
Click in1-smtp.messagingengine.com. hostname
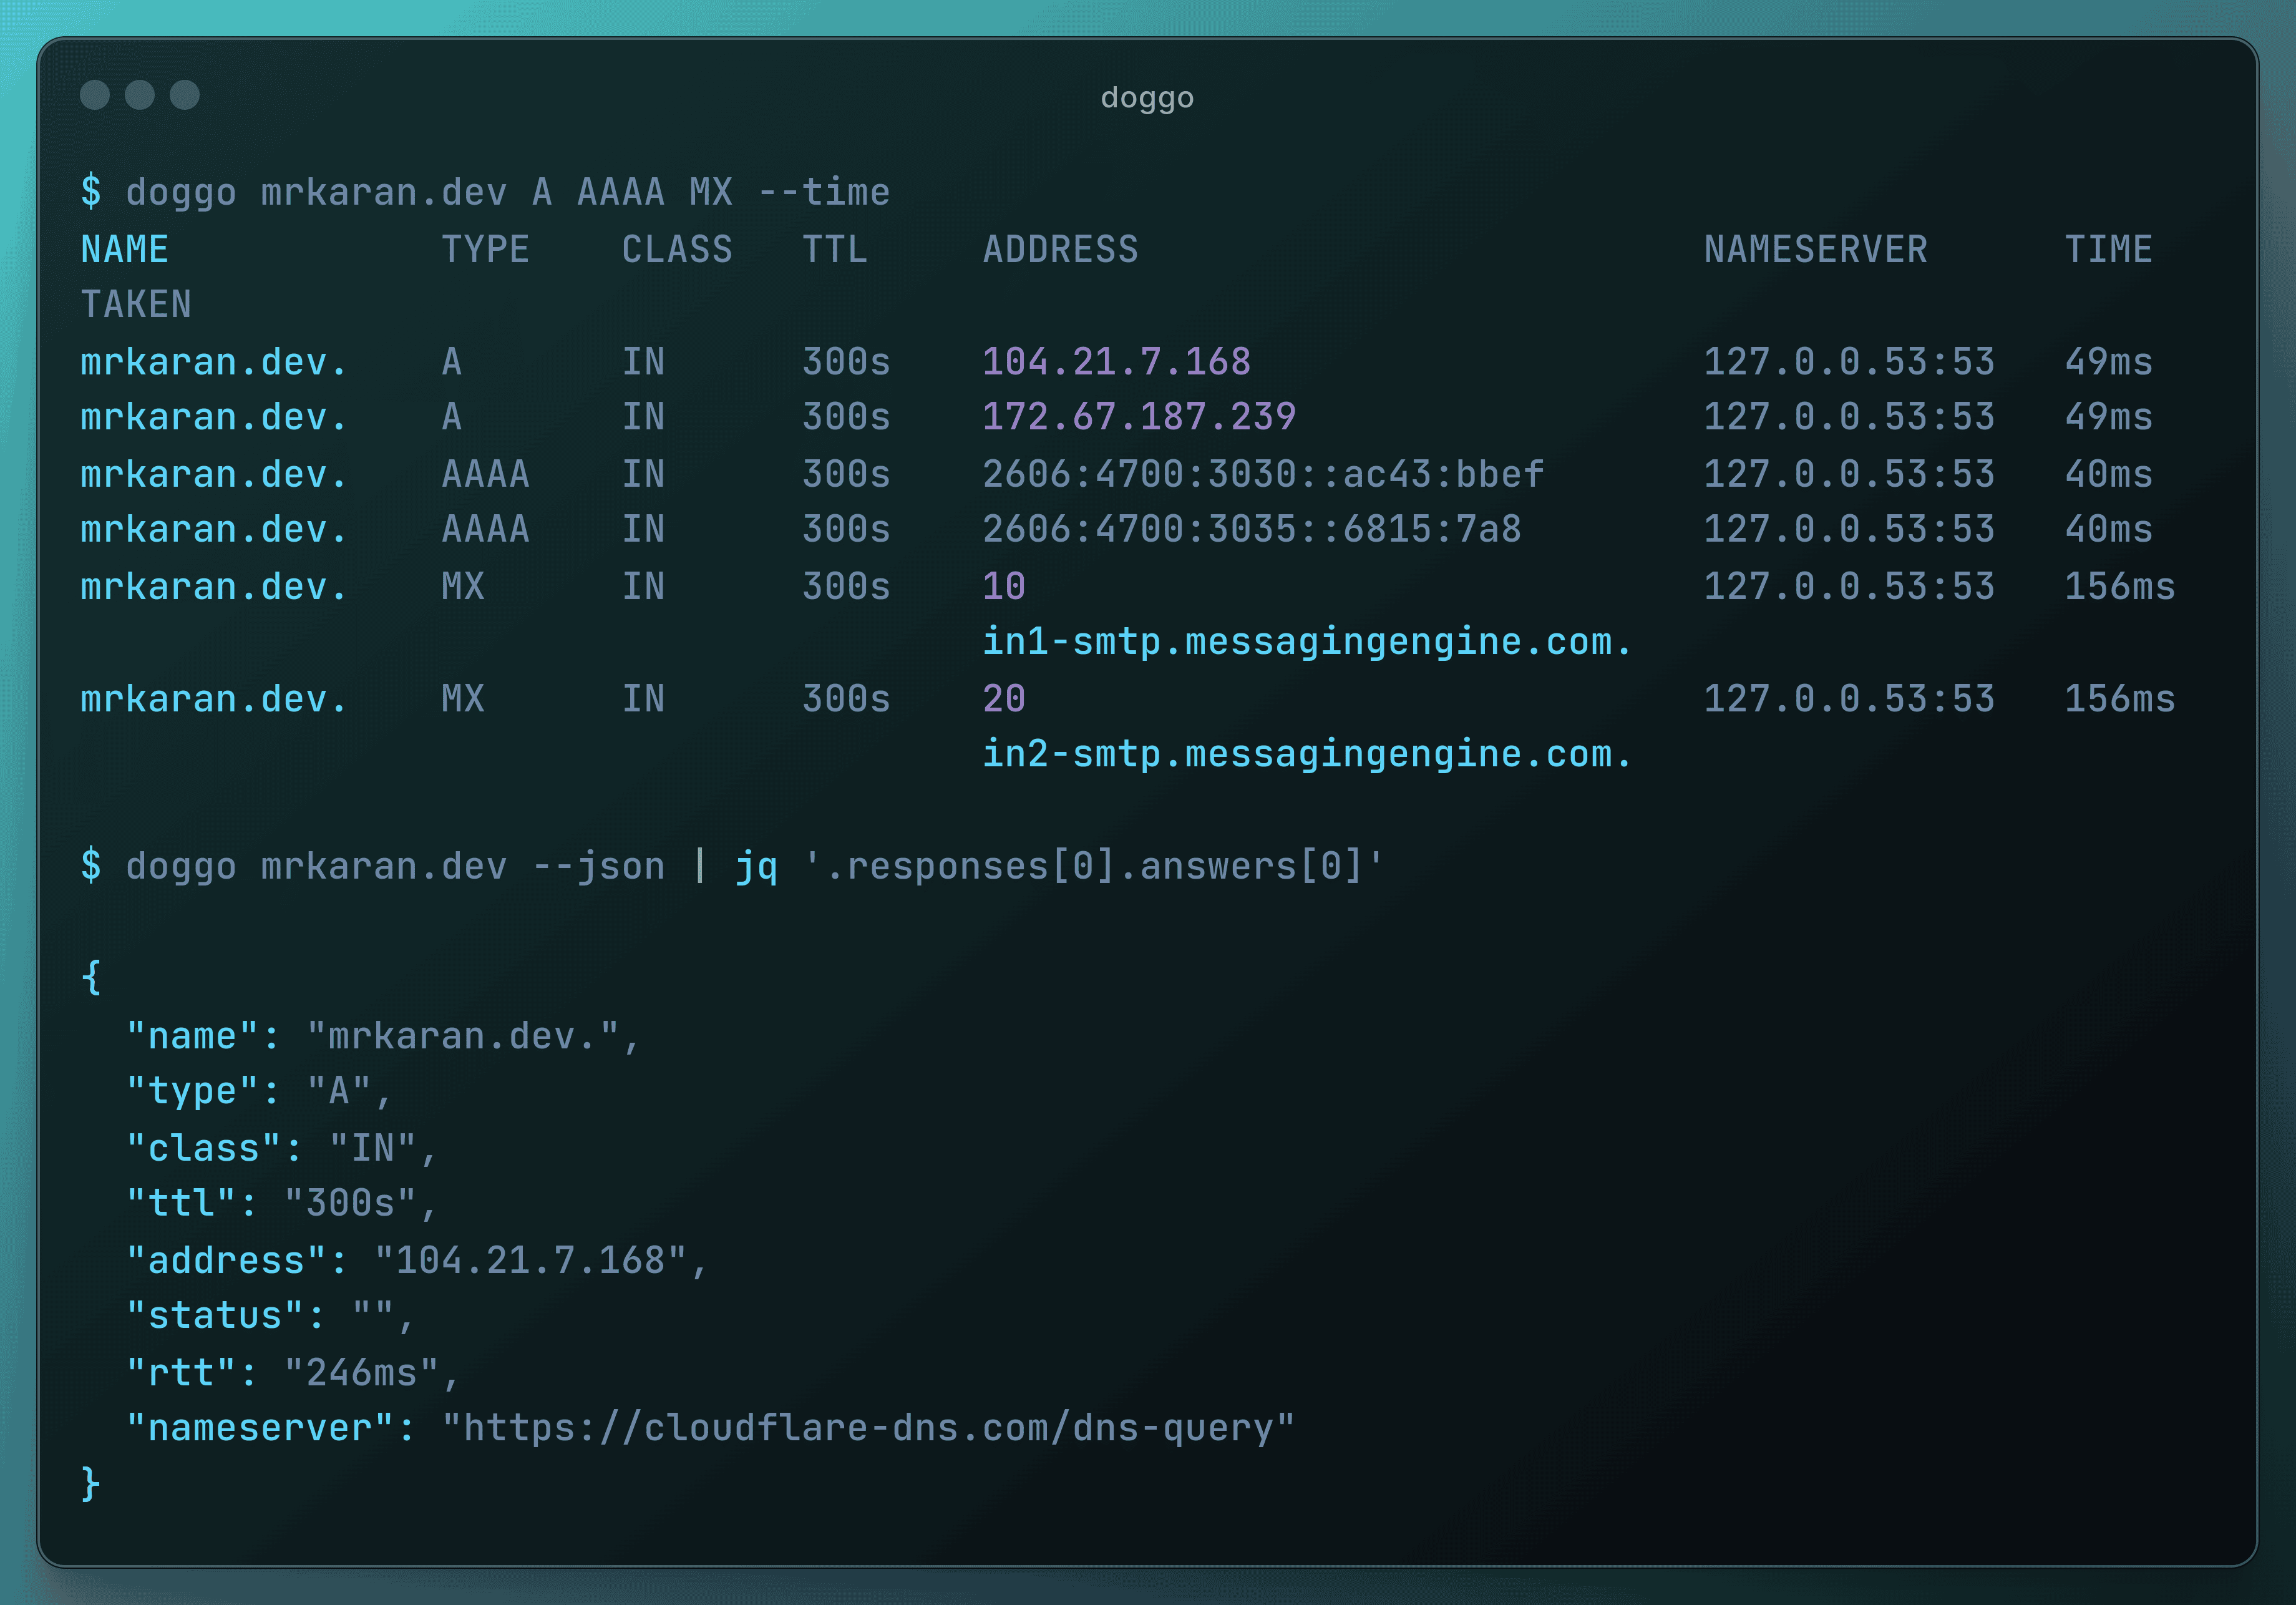(x=1306, y=642)
